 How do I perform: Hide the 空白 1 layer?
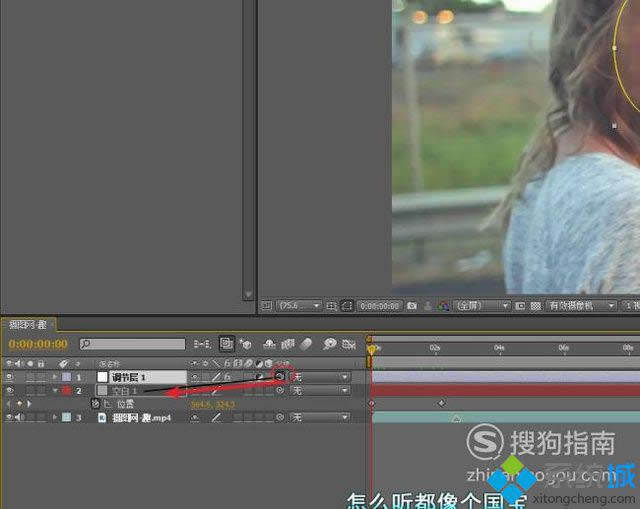9,391
